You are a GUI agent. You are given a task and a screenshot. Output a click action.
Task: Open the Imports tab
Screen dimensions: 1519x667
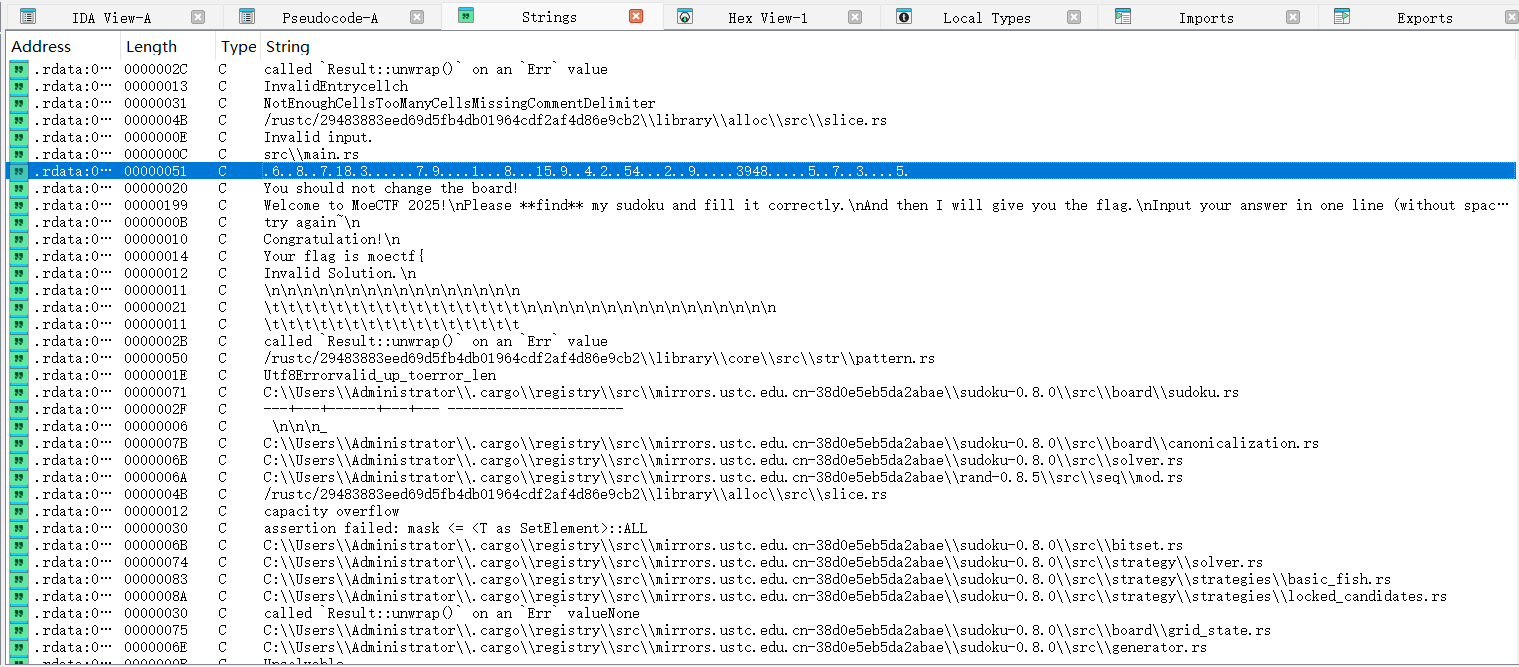click(x=1205, y=18)
